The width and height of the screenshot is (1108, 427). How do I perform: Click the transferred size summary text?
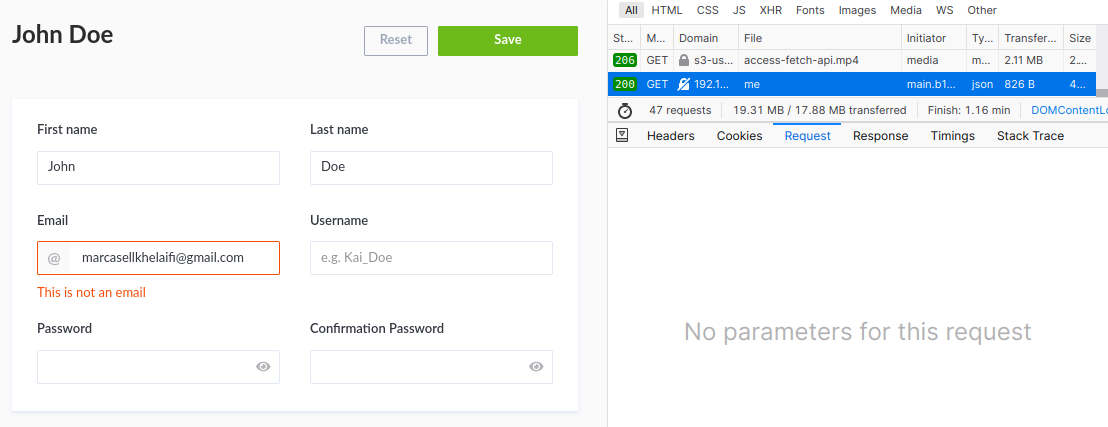pos(820,110)
